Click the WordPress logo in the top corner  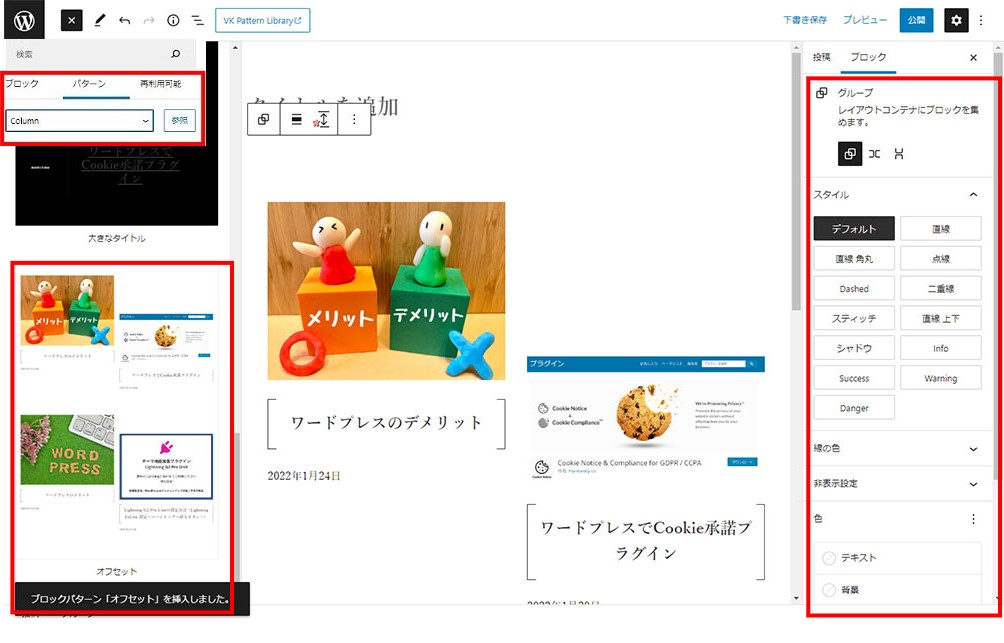(24, 20)
